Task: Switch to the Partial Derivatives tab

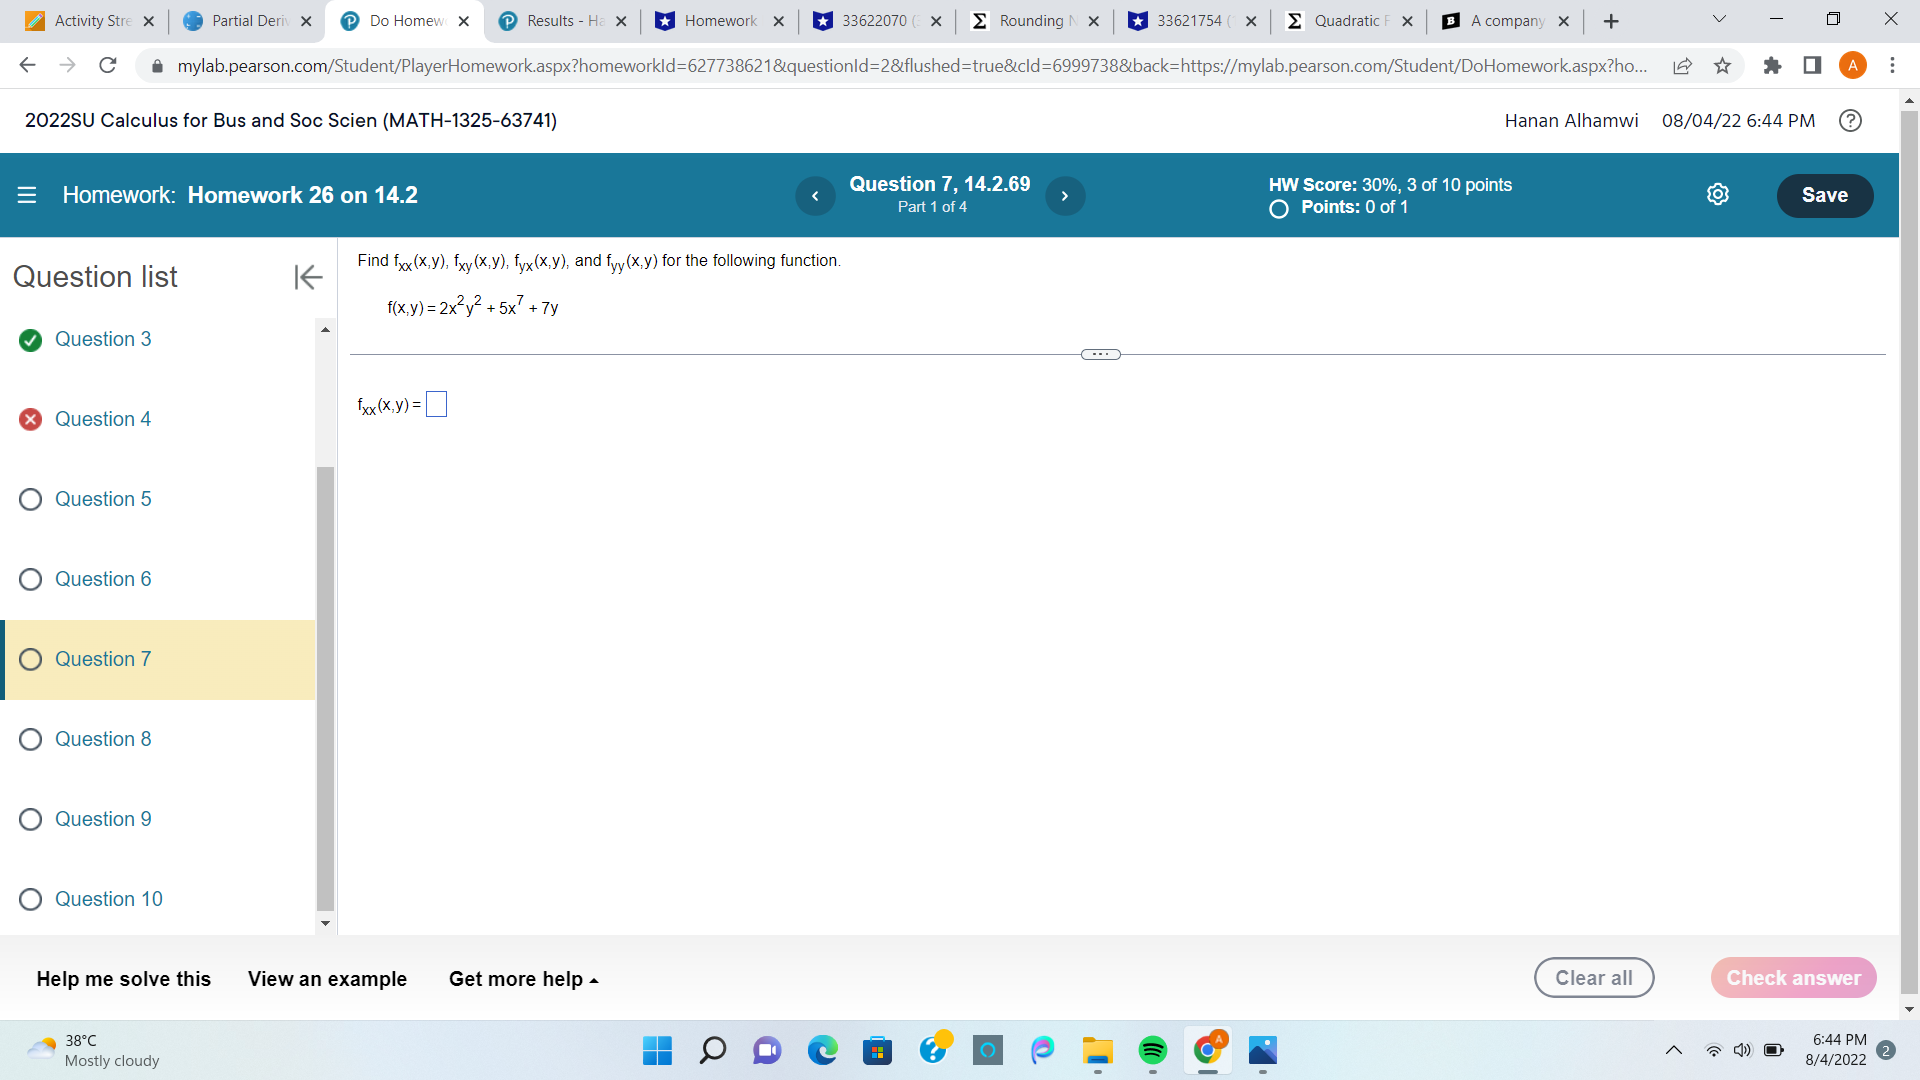Action: [240, 20]
